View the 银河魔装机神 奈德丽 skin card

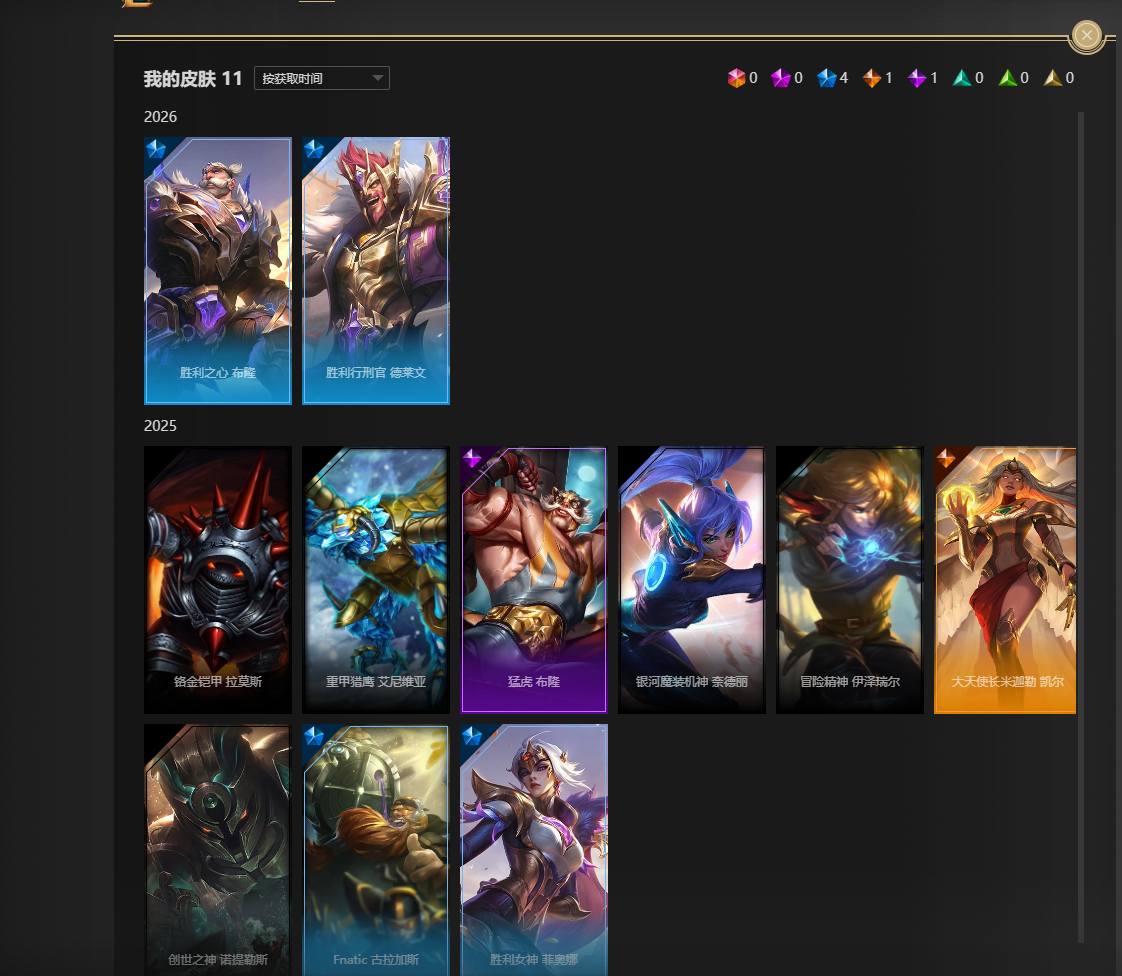pos(692,580)
